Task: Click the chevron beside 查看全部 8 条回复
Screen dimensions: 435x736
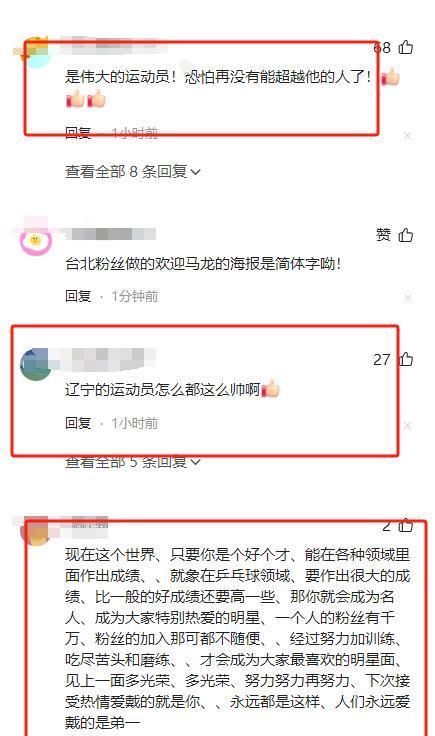Action: click(196, 172)
